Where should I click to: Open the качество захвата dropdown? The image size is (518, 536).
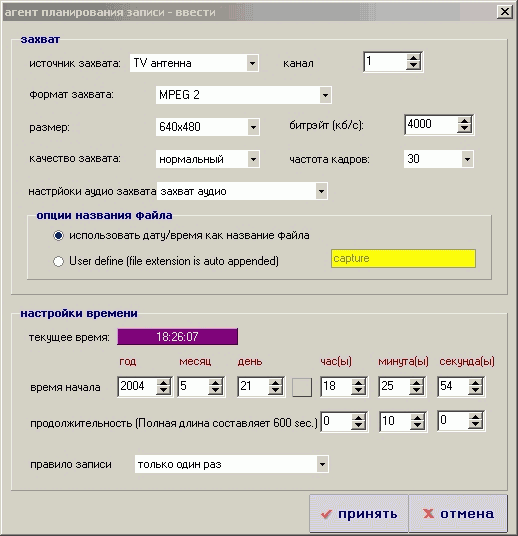point(253,159)
